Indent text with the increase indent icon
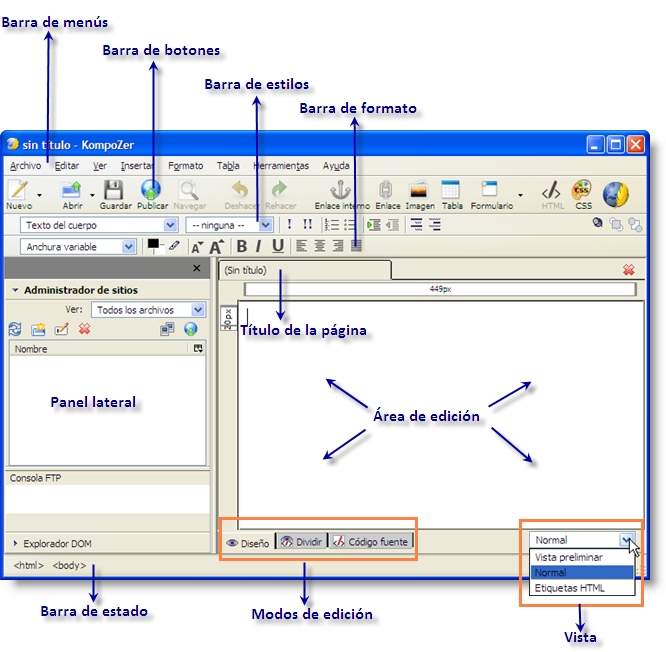666x652 pixels. click(x=374, y=224)
